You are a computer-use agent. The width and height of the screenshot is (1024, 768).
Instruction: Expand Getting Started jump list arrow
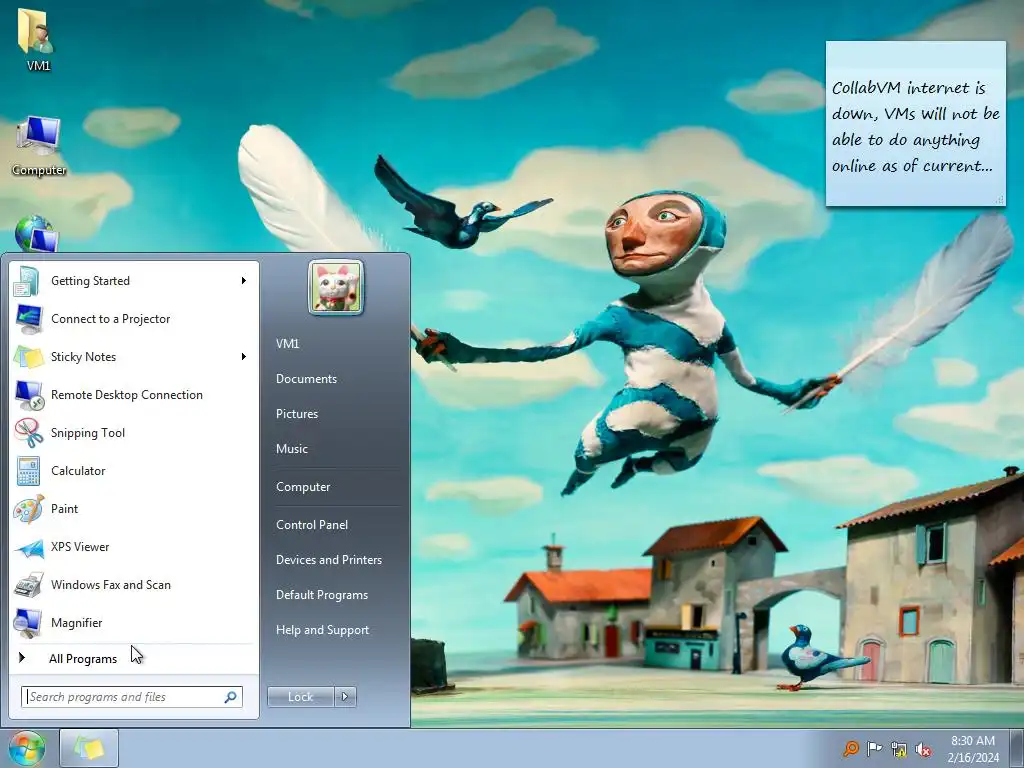point(244,281)
